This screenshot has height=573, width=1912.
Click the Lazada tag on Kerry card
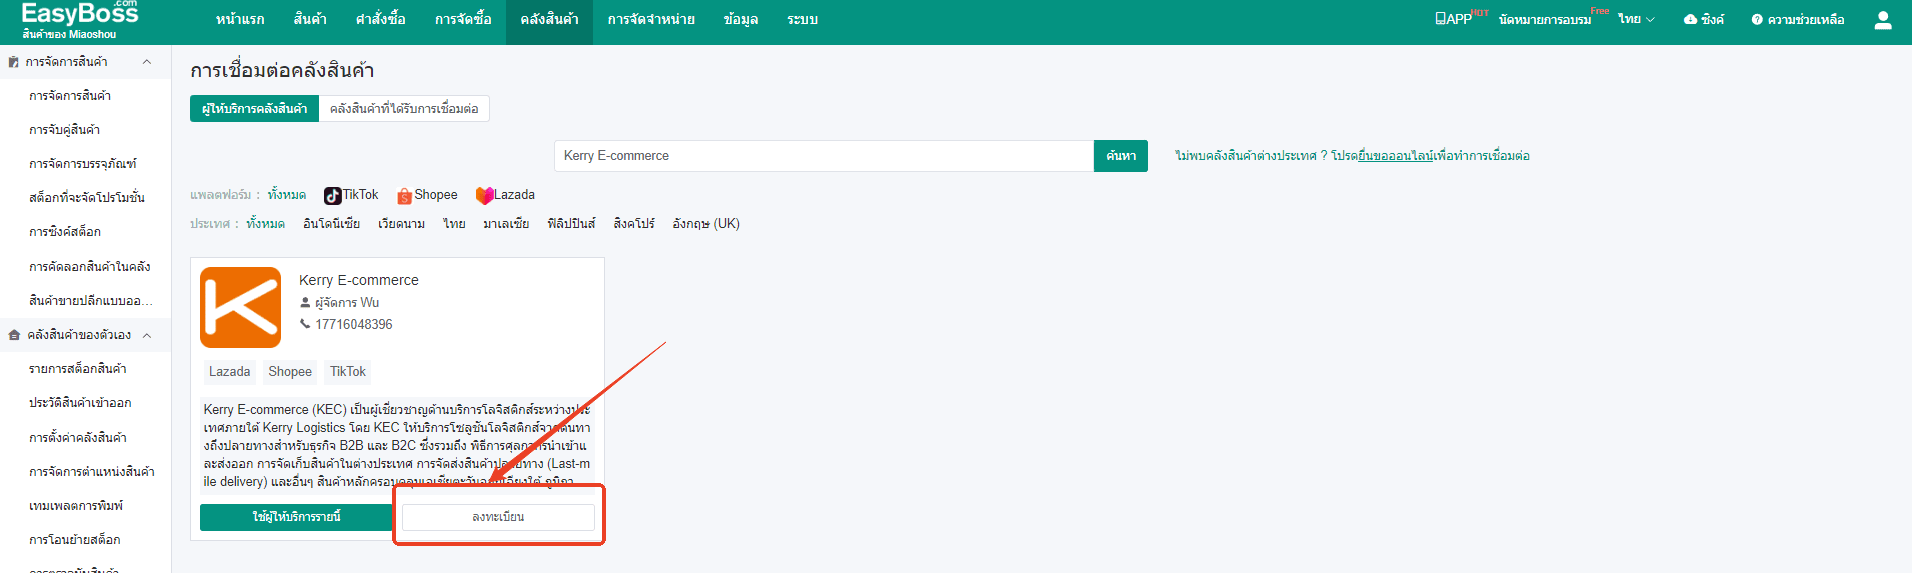coord(229,372)
